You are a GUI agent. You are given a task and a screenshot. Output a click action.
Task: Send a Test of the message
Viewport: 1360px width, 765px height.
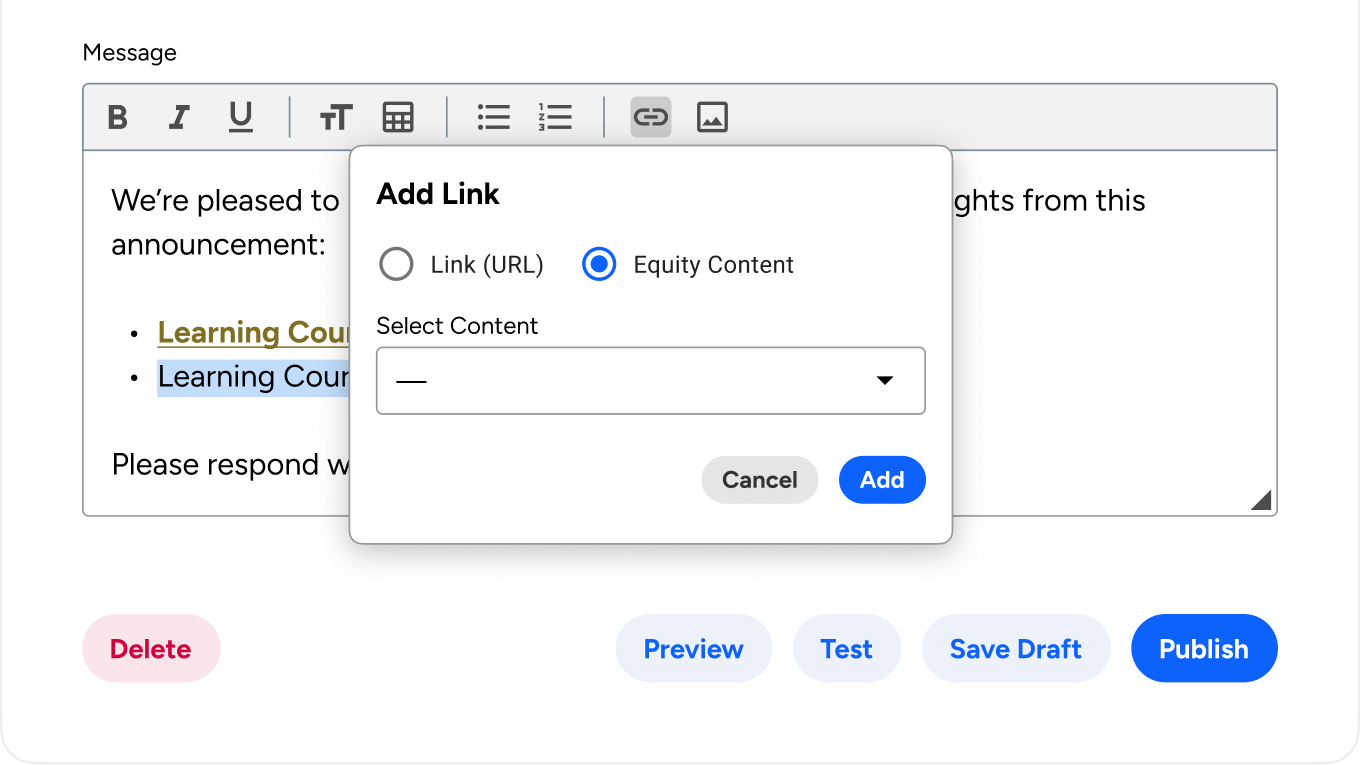point(846,649)
